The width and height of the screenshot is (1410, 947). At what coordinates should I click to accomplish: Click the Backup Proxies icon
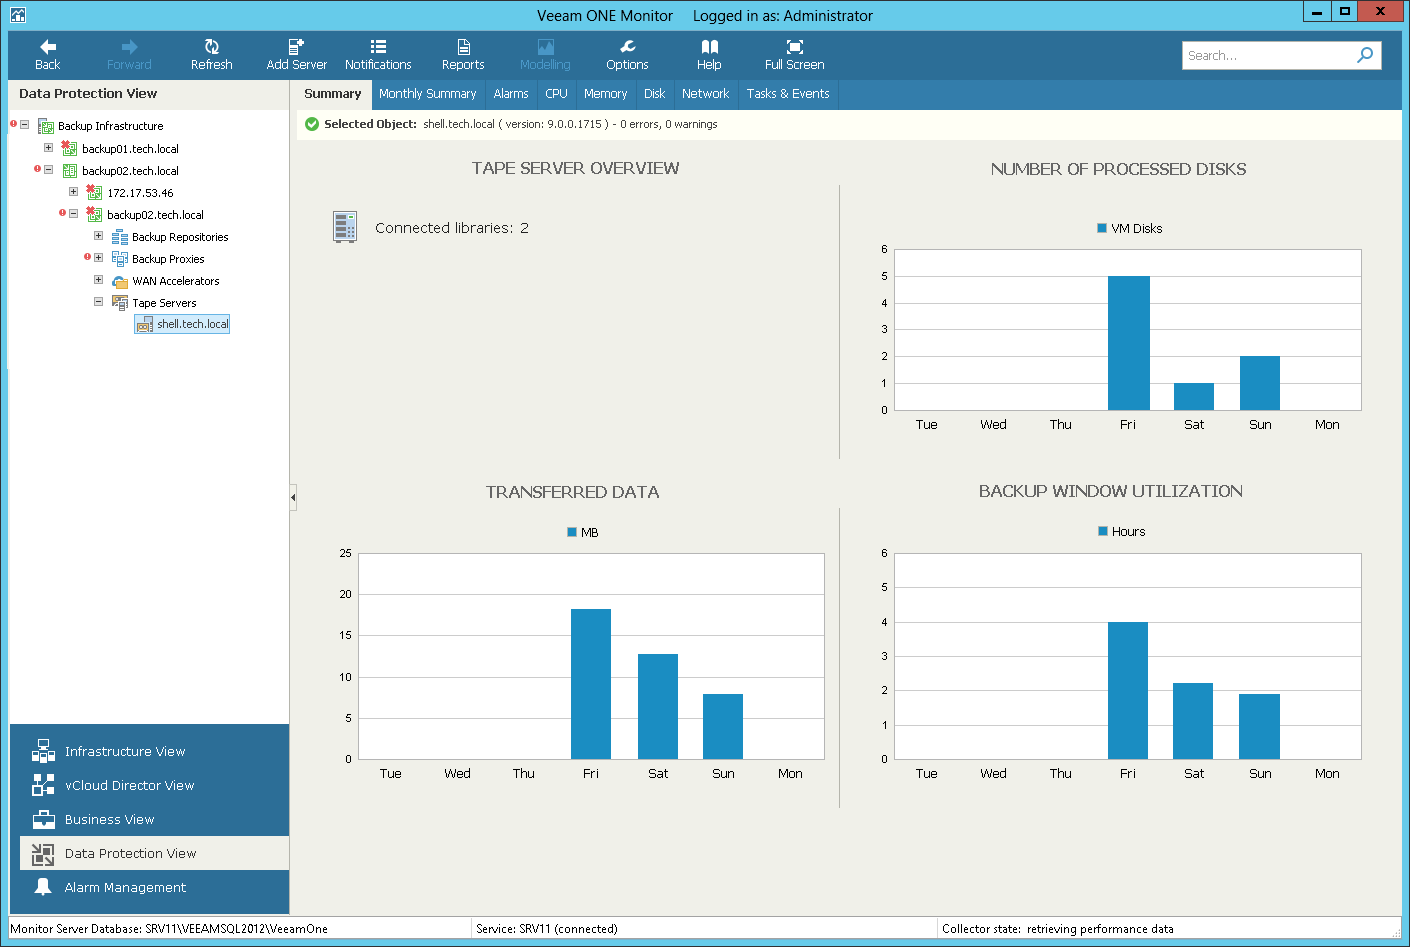click(x=120, y=259)
